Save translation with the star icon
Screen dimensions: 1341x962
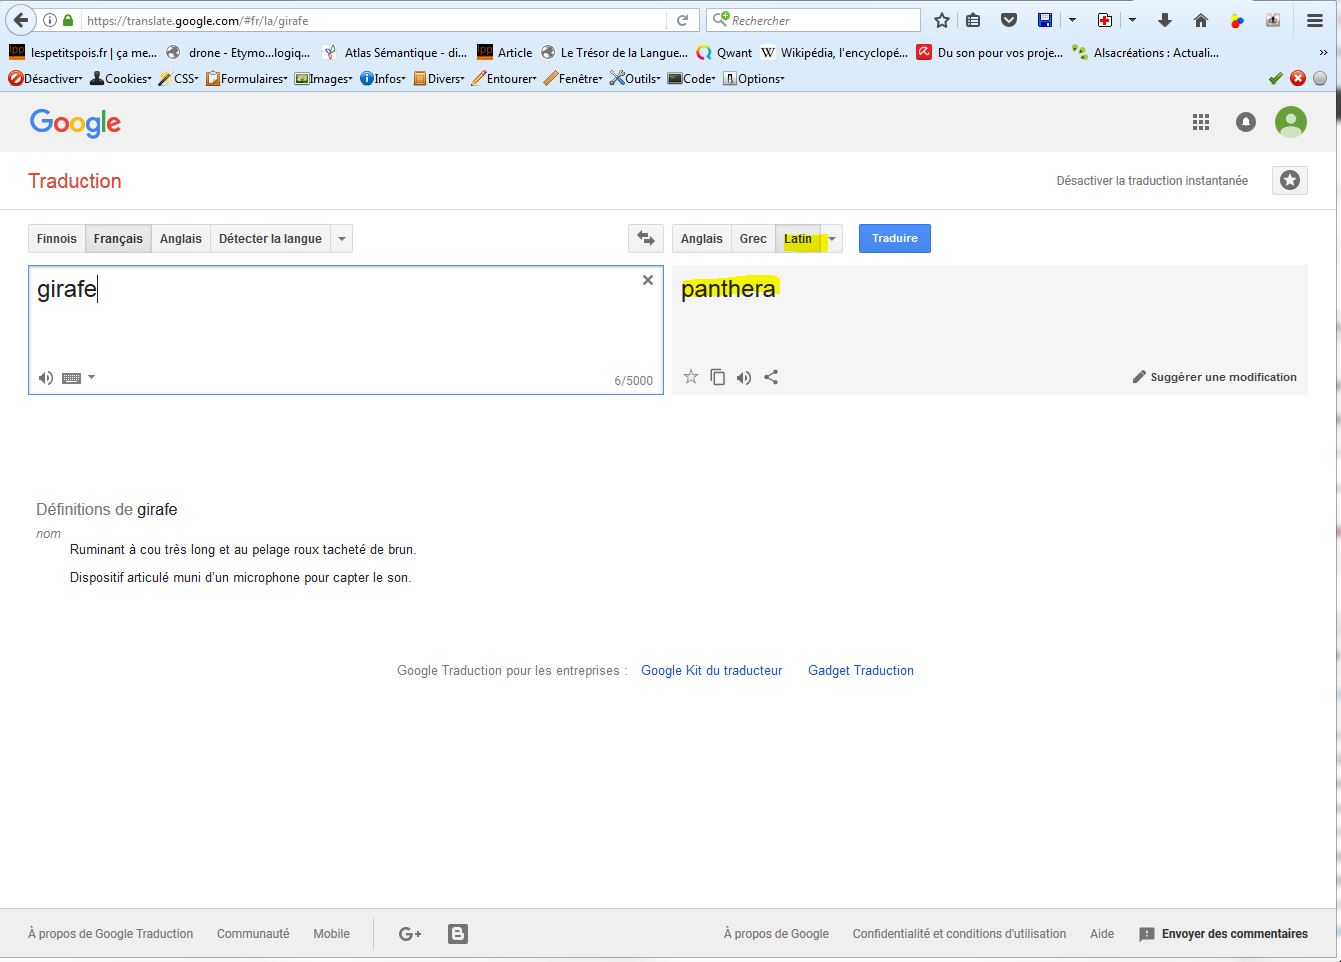(x=691, y=377)
